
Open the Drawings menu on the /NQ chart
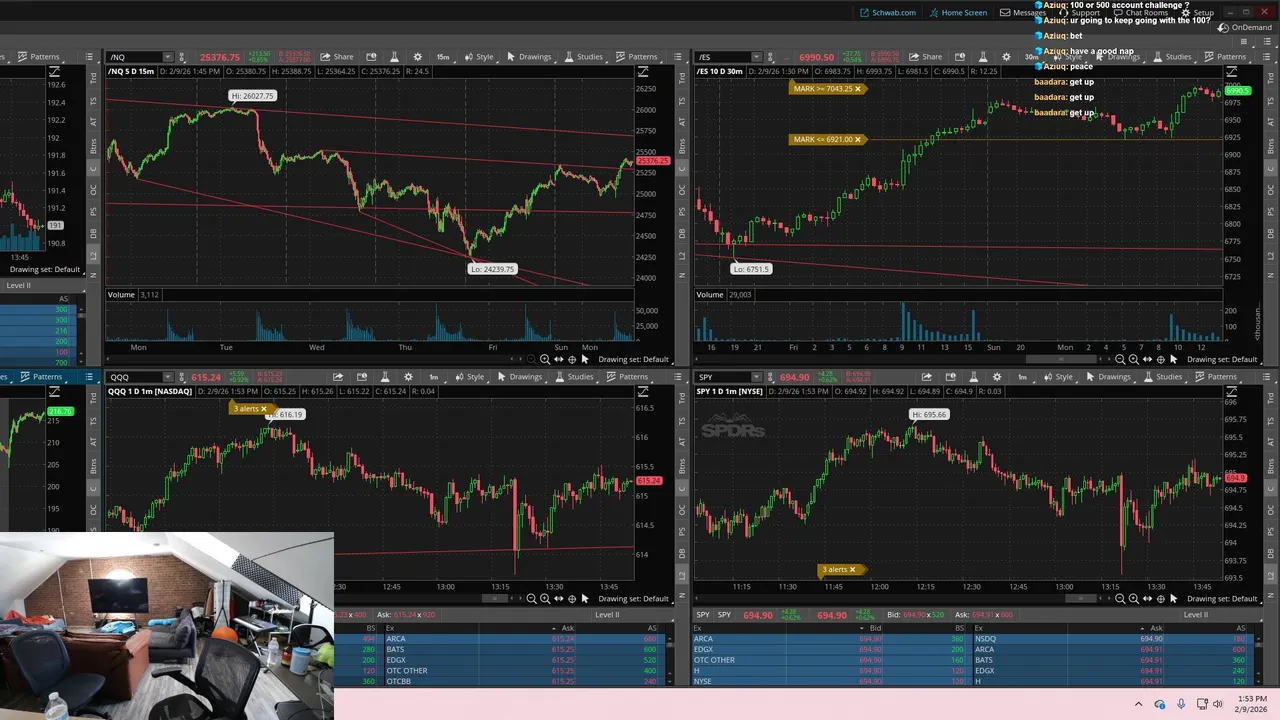coord(528,57)
